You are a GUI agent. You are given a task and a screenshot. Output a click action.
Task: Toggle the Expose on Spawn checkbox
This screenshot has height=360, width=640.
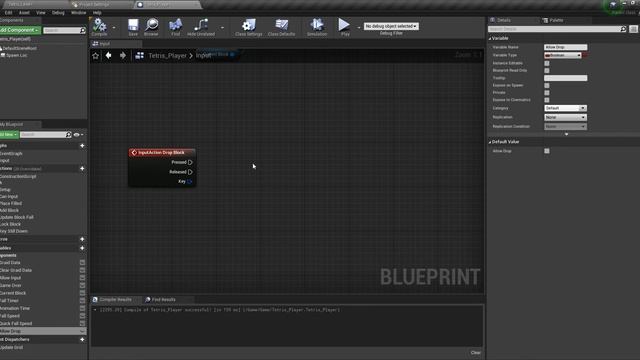pyautogui.click(x=547, y=85)
